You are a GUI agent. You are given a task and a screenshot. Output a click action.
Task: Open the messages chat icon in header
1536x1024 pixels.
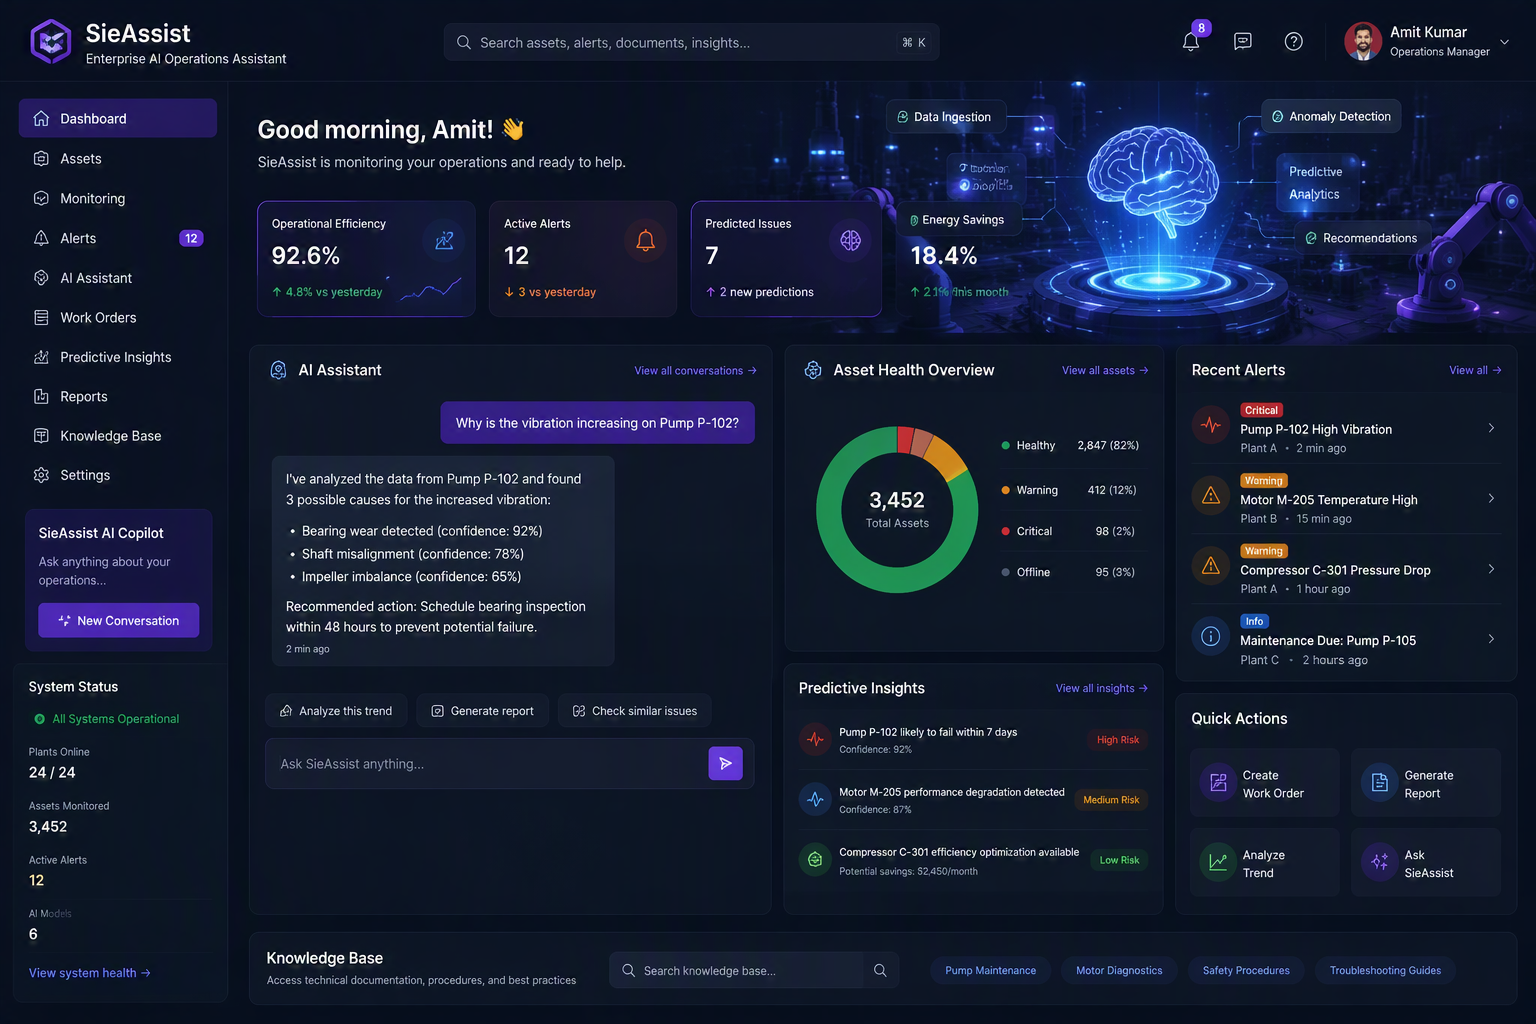[x=1243, y=42]
